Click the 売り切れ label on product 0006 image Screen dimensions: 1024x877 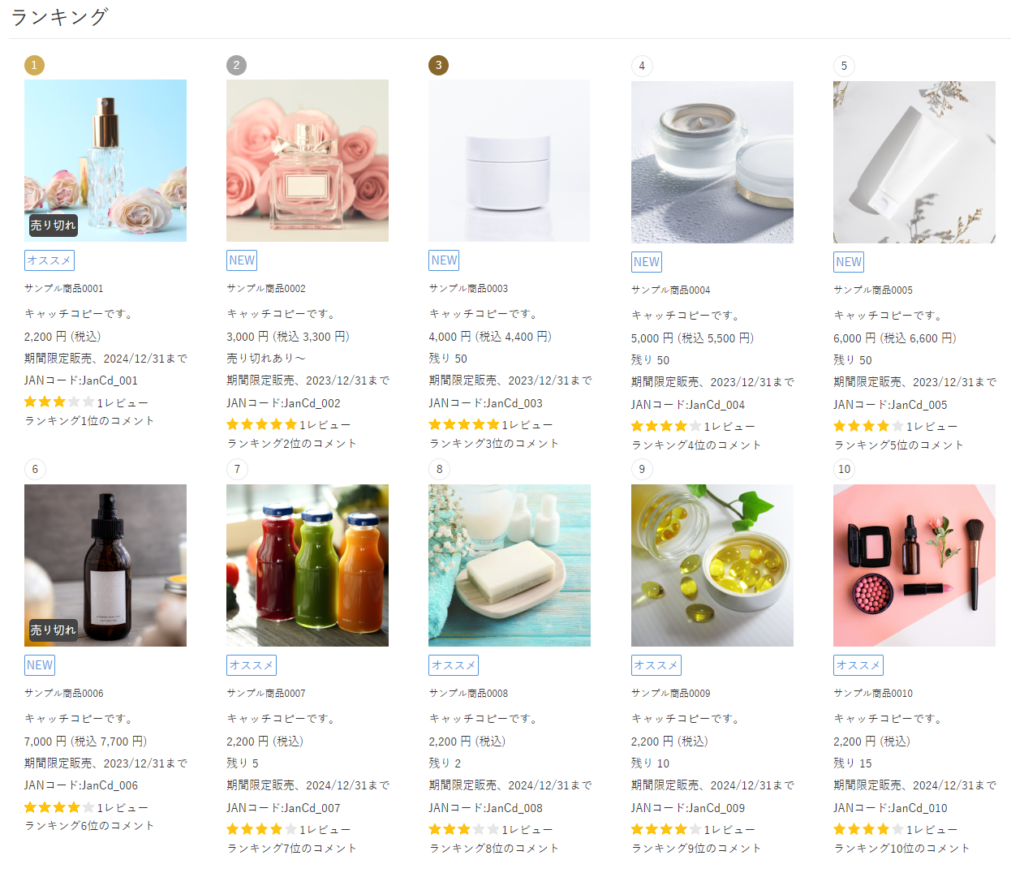[x=53, y=630]
